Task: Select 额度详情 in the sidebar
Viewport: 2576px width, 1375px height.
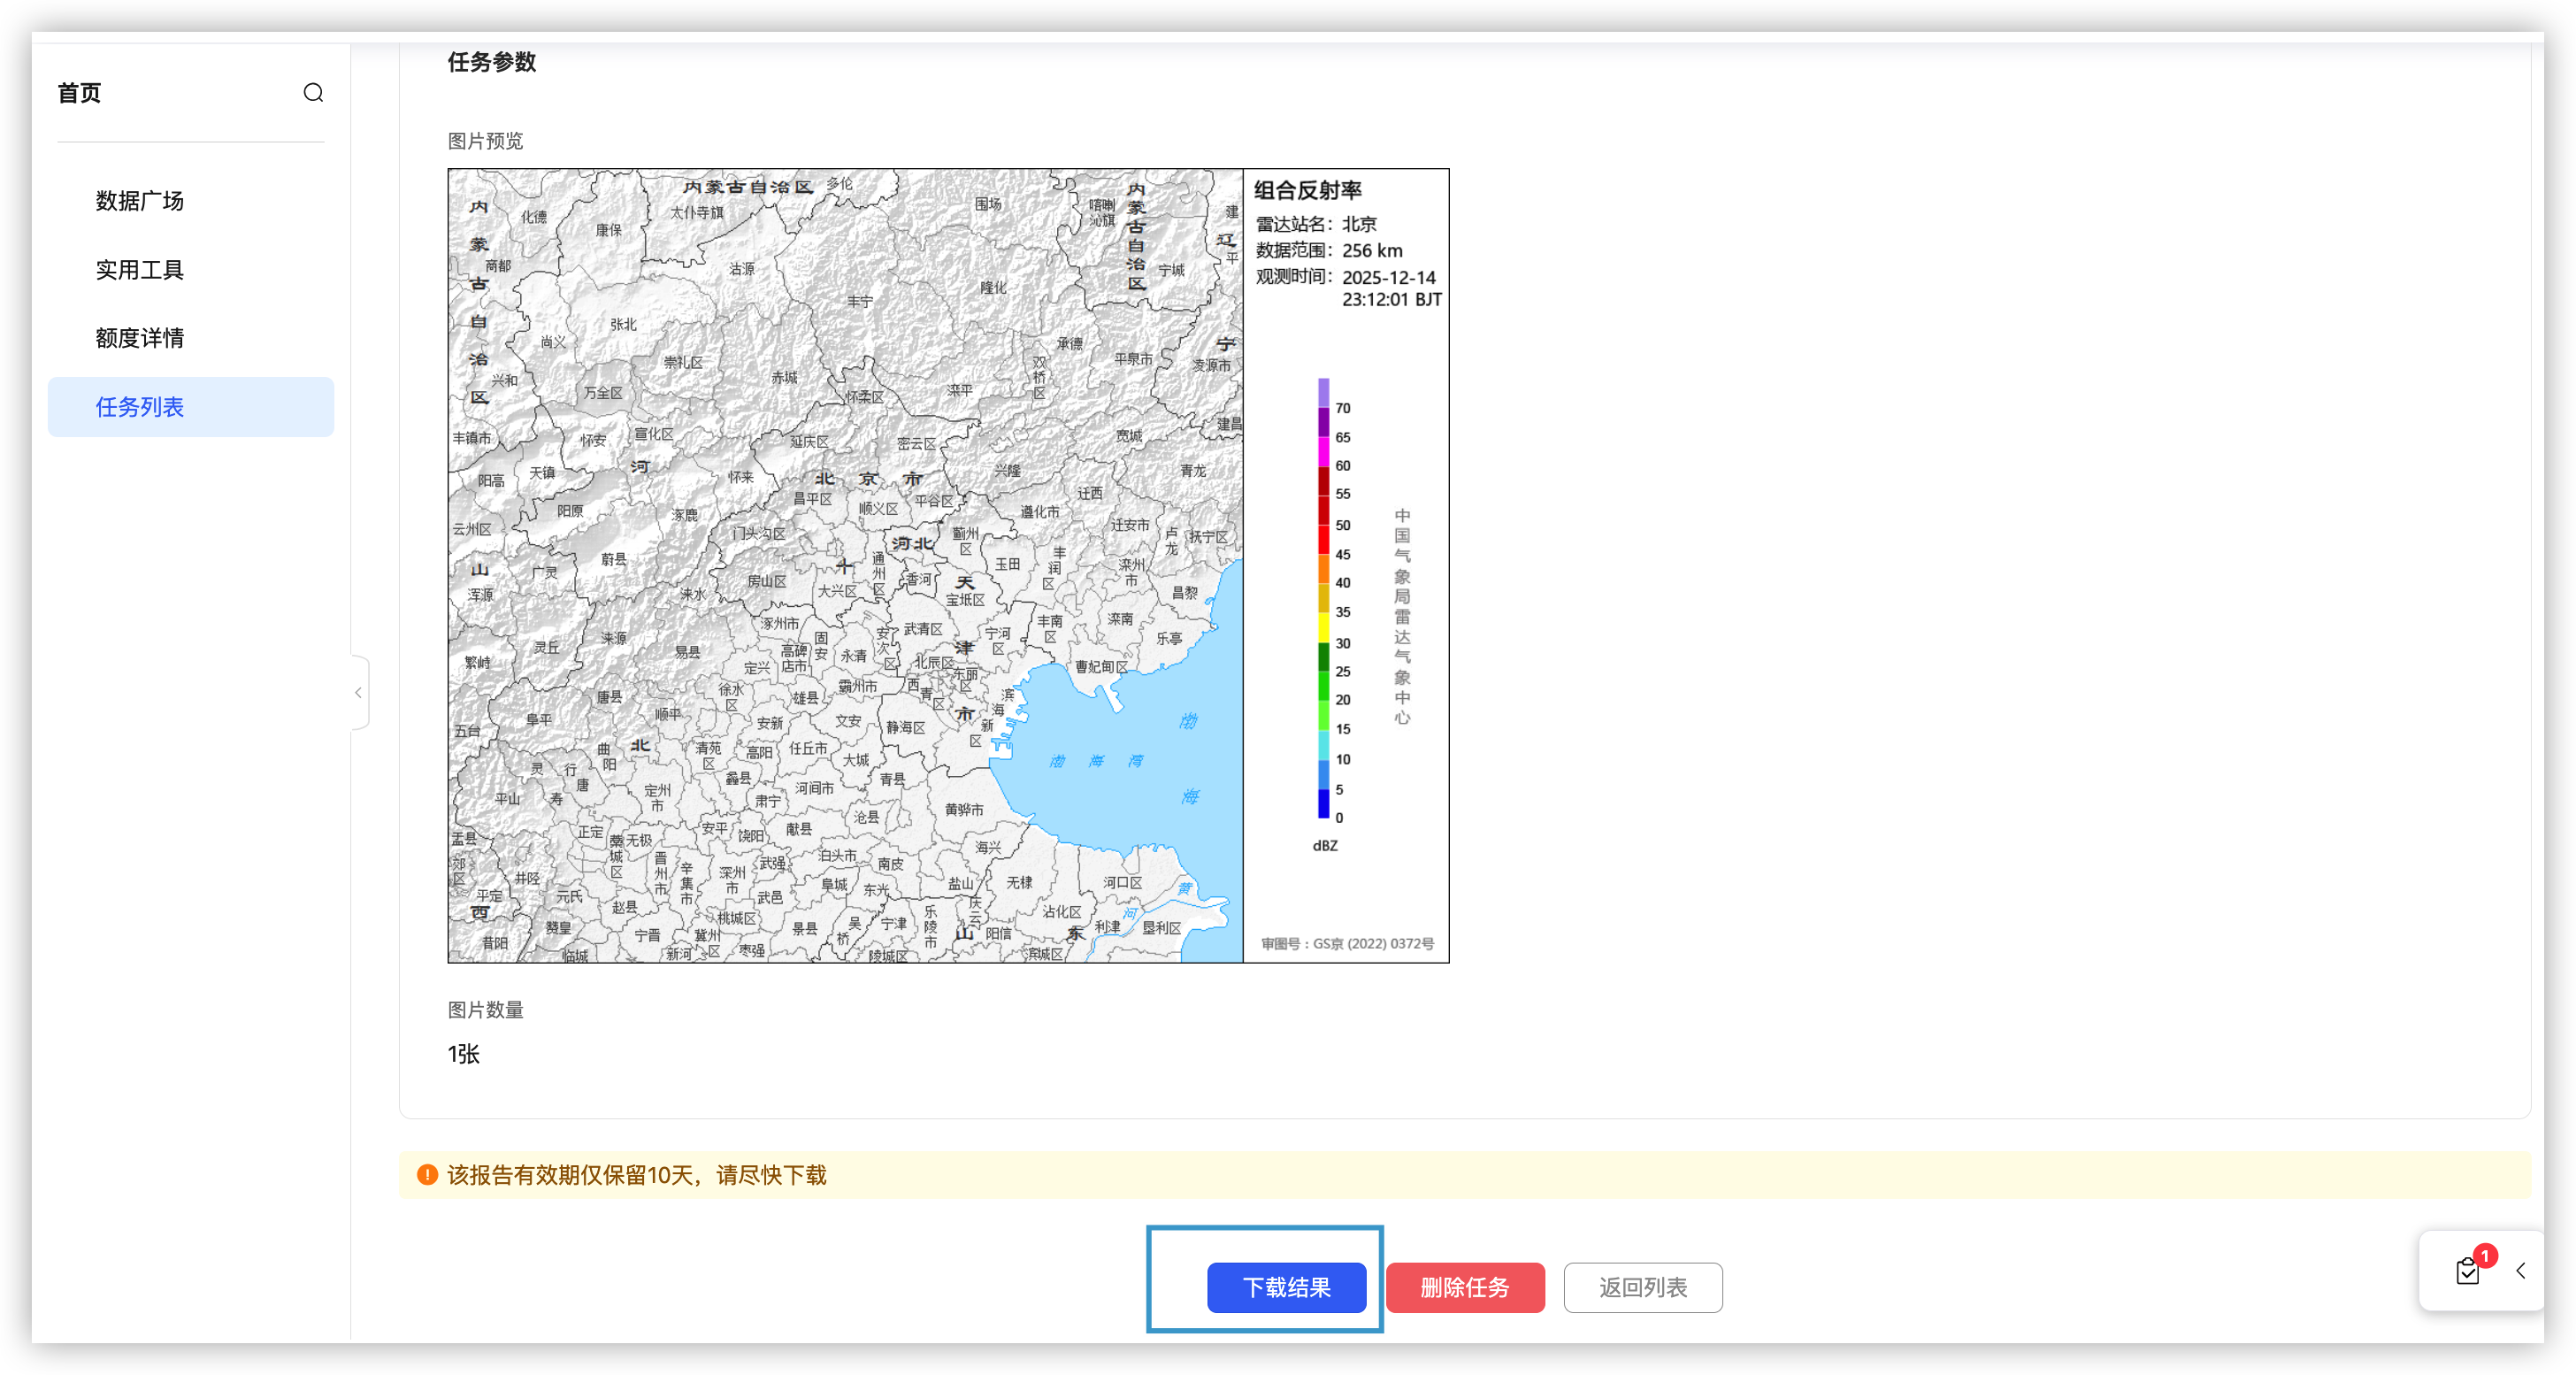Action: [x=140, y=338]
